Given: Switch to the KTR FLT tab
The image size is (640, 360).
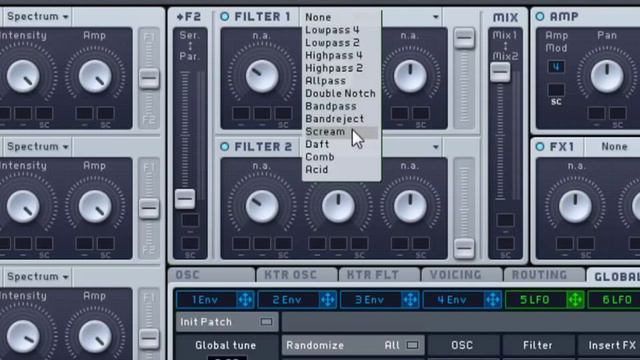Looking at the screenshot, I should (x=380, y=275).
